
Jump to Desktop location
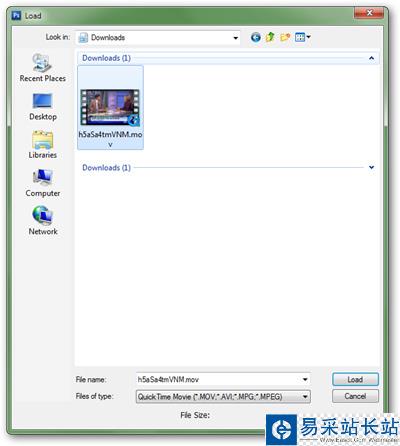[43, 107]
